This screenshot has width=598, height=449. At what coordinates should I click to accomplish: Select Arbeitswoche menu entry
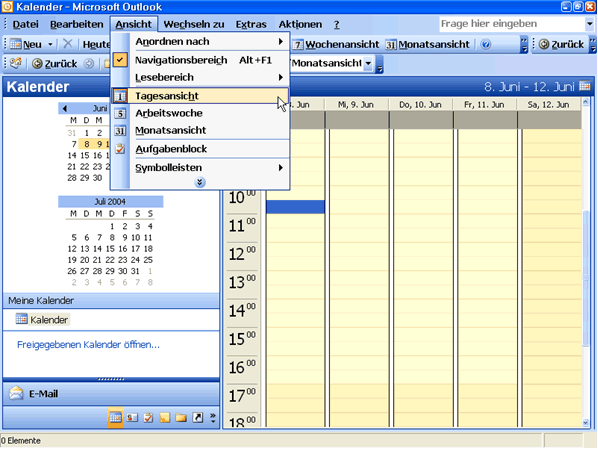pos(200,113)
